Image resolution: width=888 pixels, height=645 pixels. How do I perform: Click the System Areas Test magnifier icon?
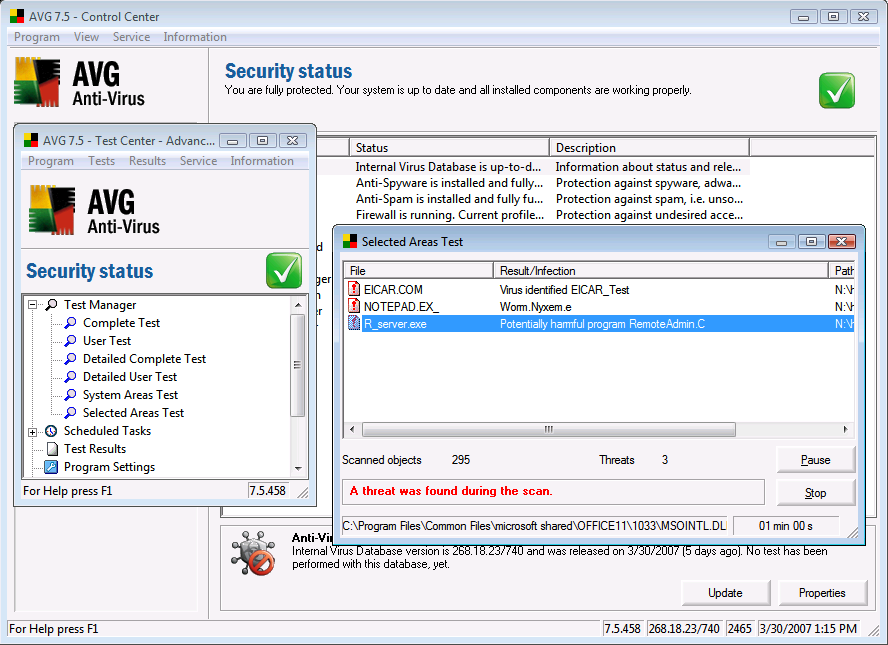pyautogui.click(x=70, y=395)
